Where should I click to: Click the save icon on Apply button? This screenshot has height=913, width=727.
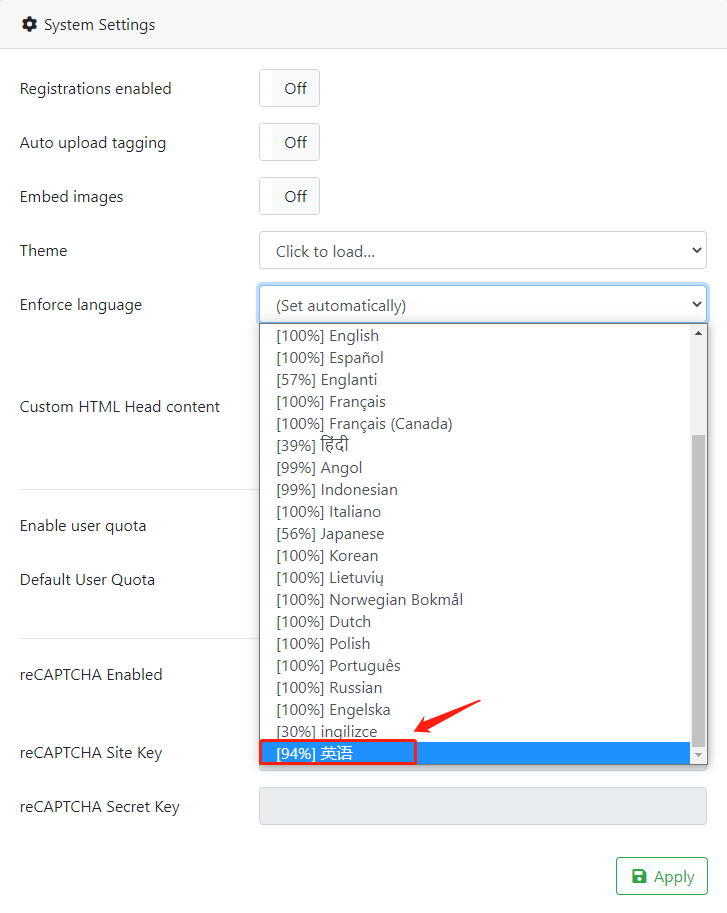(639, 876)
